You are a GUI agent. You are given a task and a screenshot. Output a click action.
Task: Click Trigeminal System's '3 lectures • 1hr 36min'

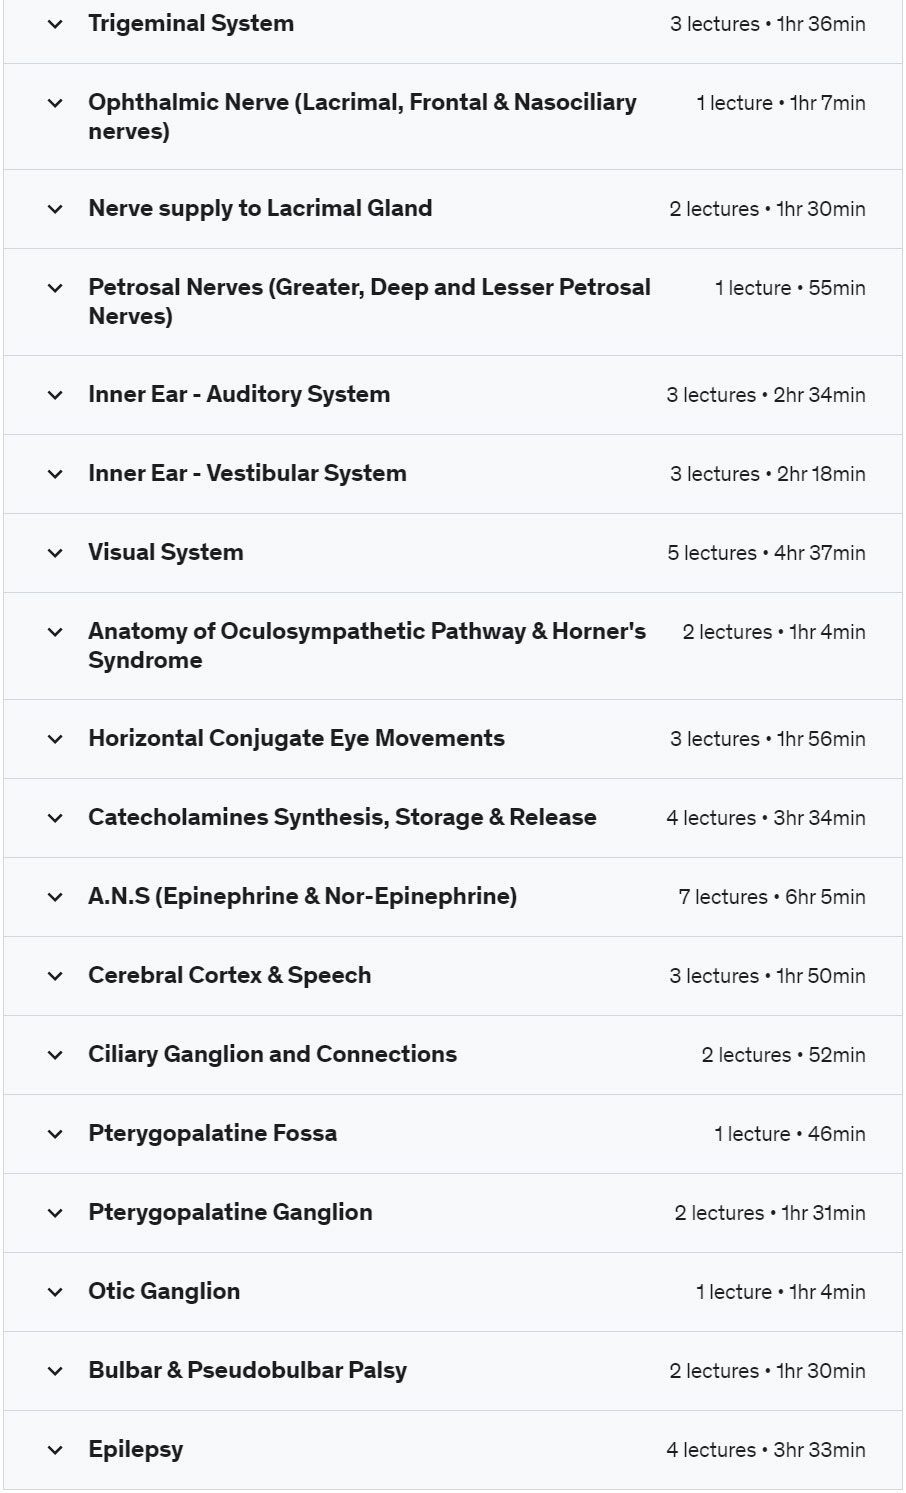(768, 24)
